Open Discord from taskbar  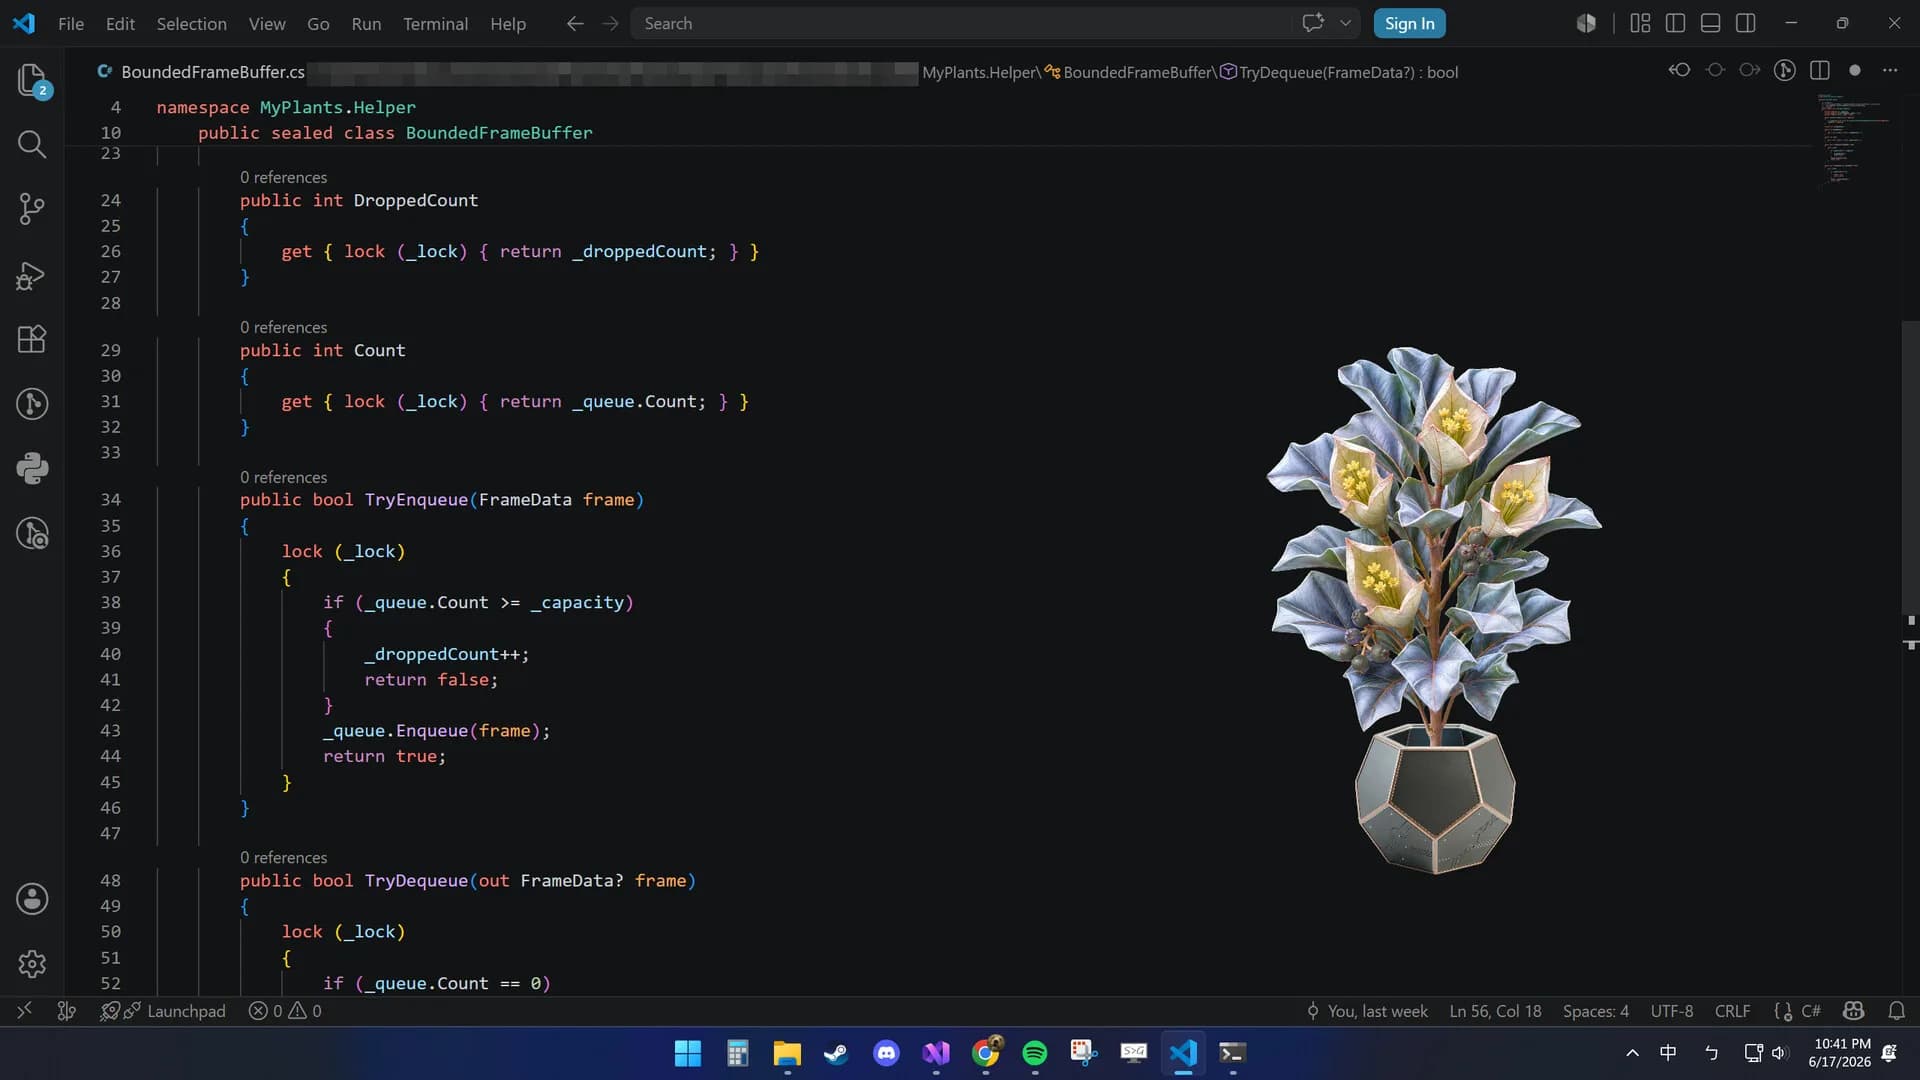[886, 1053]
